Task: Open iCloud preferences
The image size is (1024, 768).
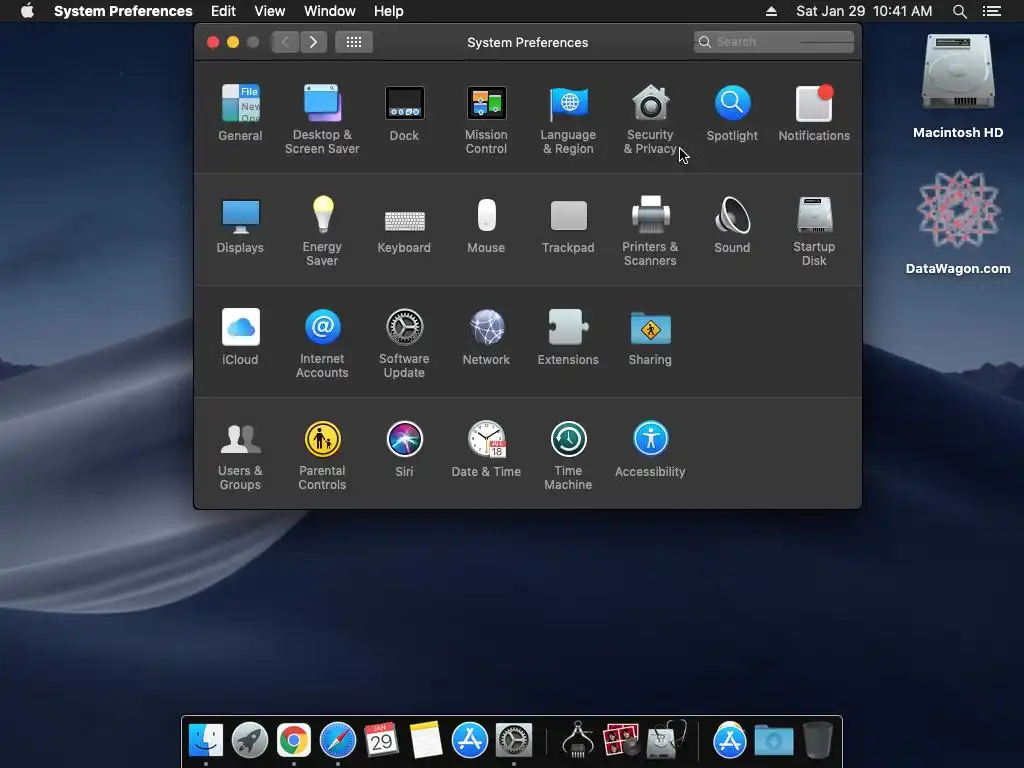Action: [x=240, y=337]
